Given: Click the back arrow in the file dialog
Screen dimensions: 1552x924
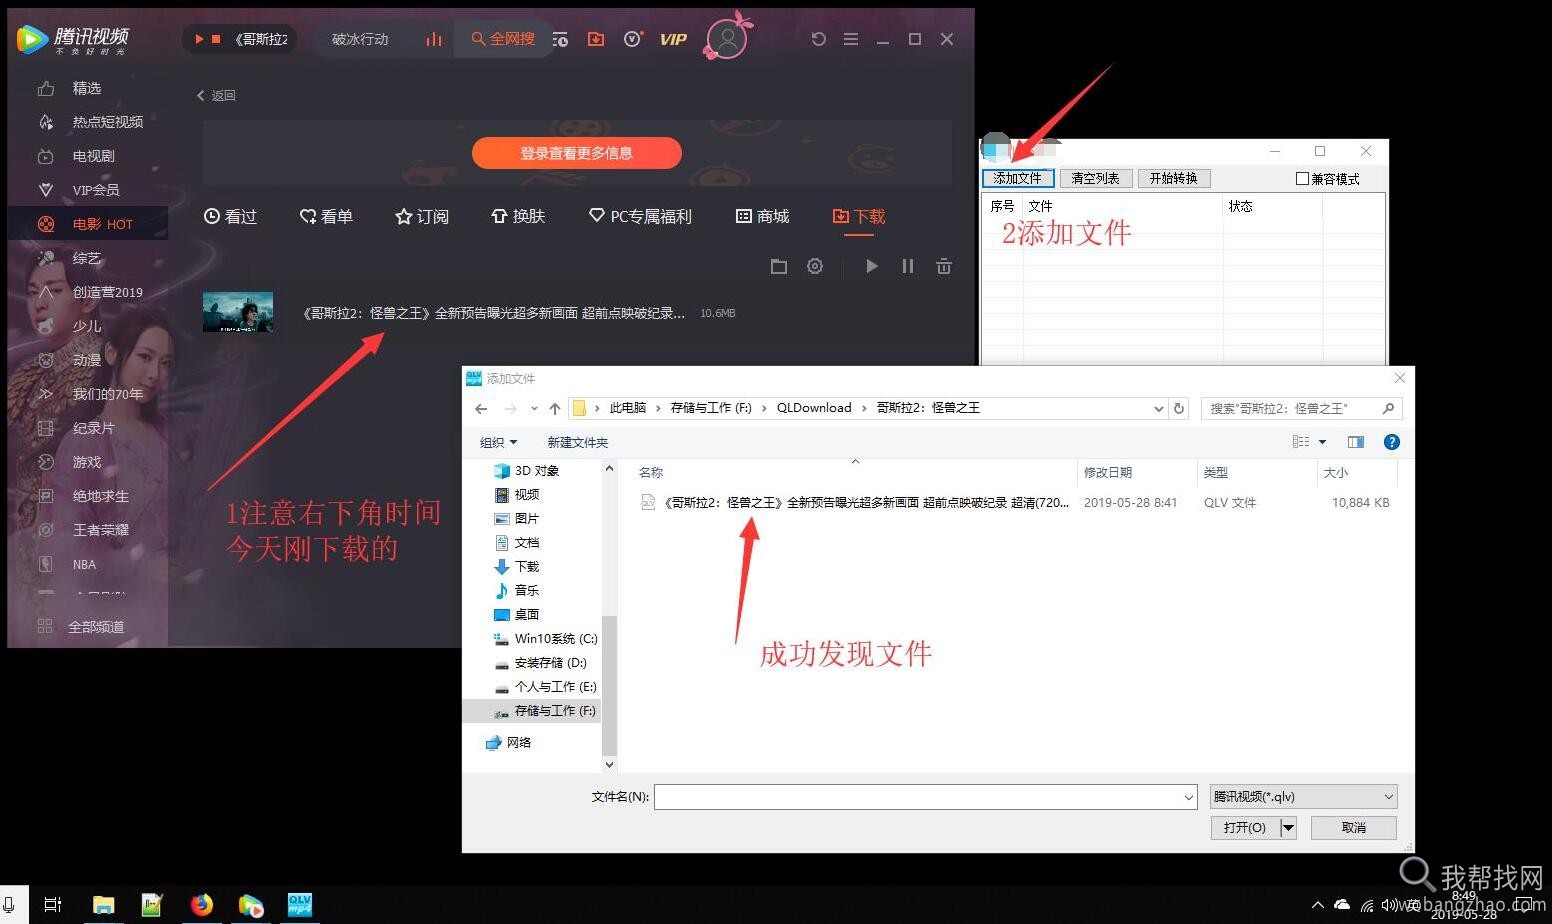Looking at the screenshot, I should [x=481, y=408].
